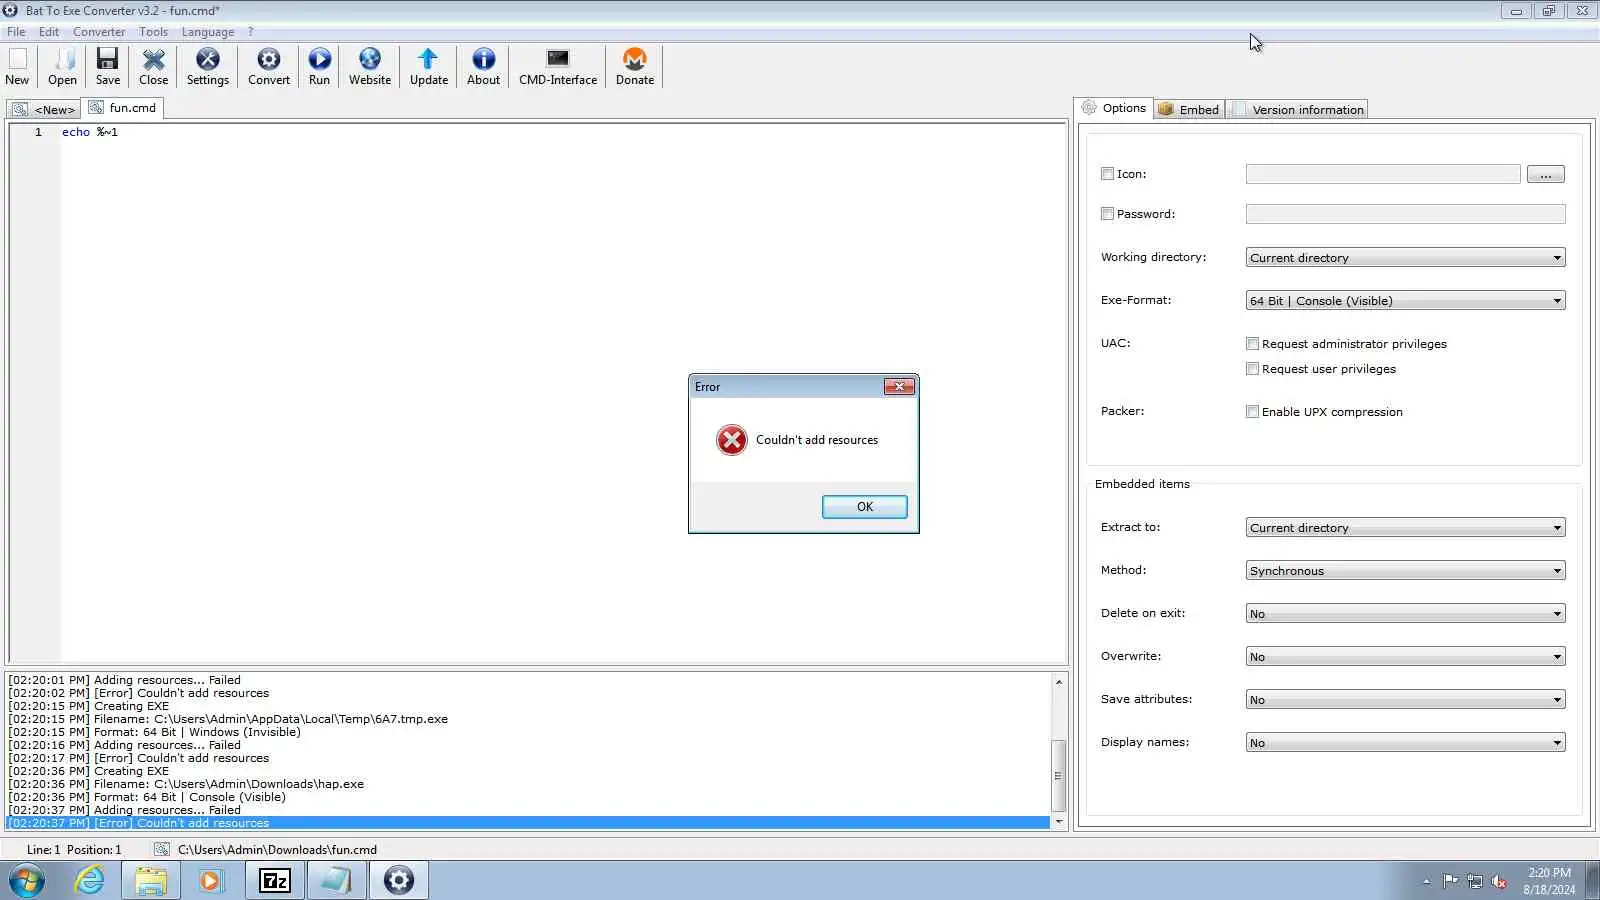Check Request user privileges
The image size is (1600, 900).
[1252, 369]
